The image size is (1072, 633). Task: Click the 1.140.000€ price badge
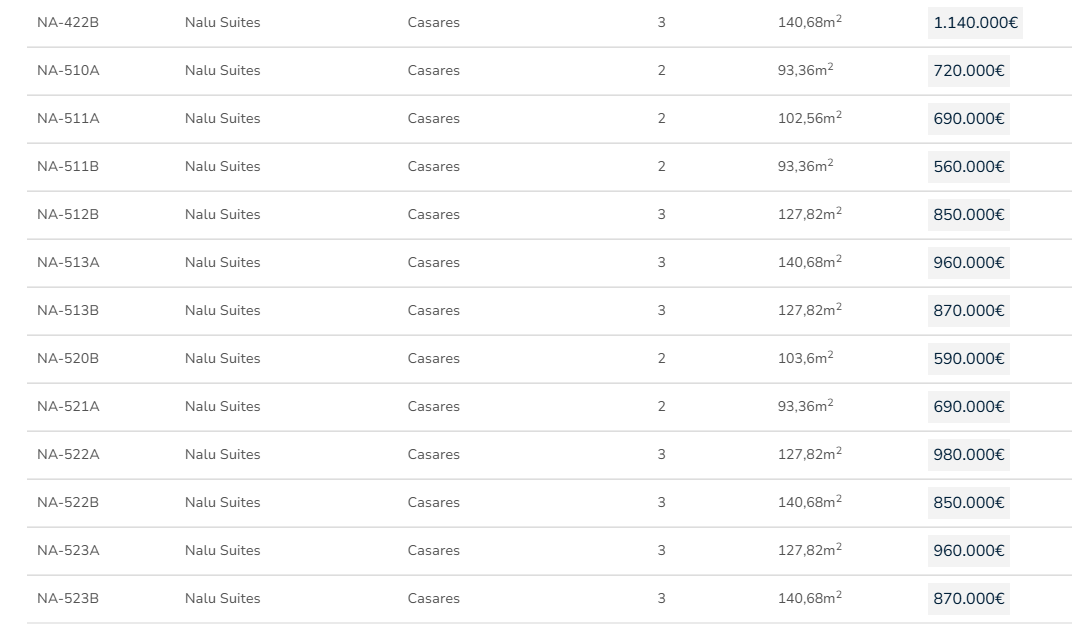click(975, 23)
